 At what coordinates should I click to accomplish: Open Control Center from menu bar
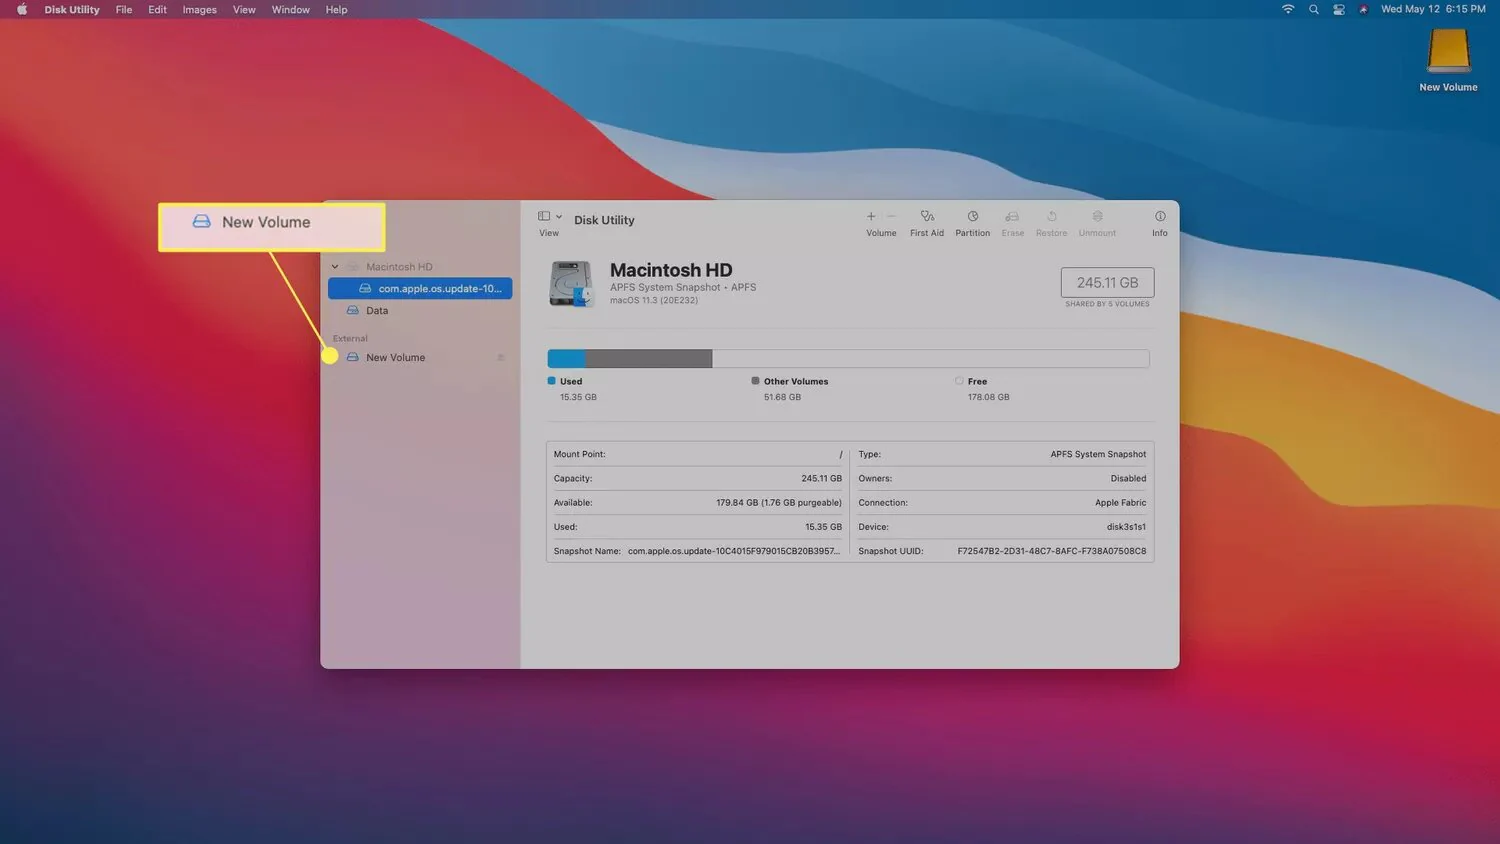pos(1339,10)
